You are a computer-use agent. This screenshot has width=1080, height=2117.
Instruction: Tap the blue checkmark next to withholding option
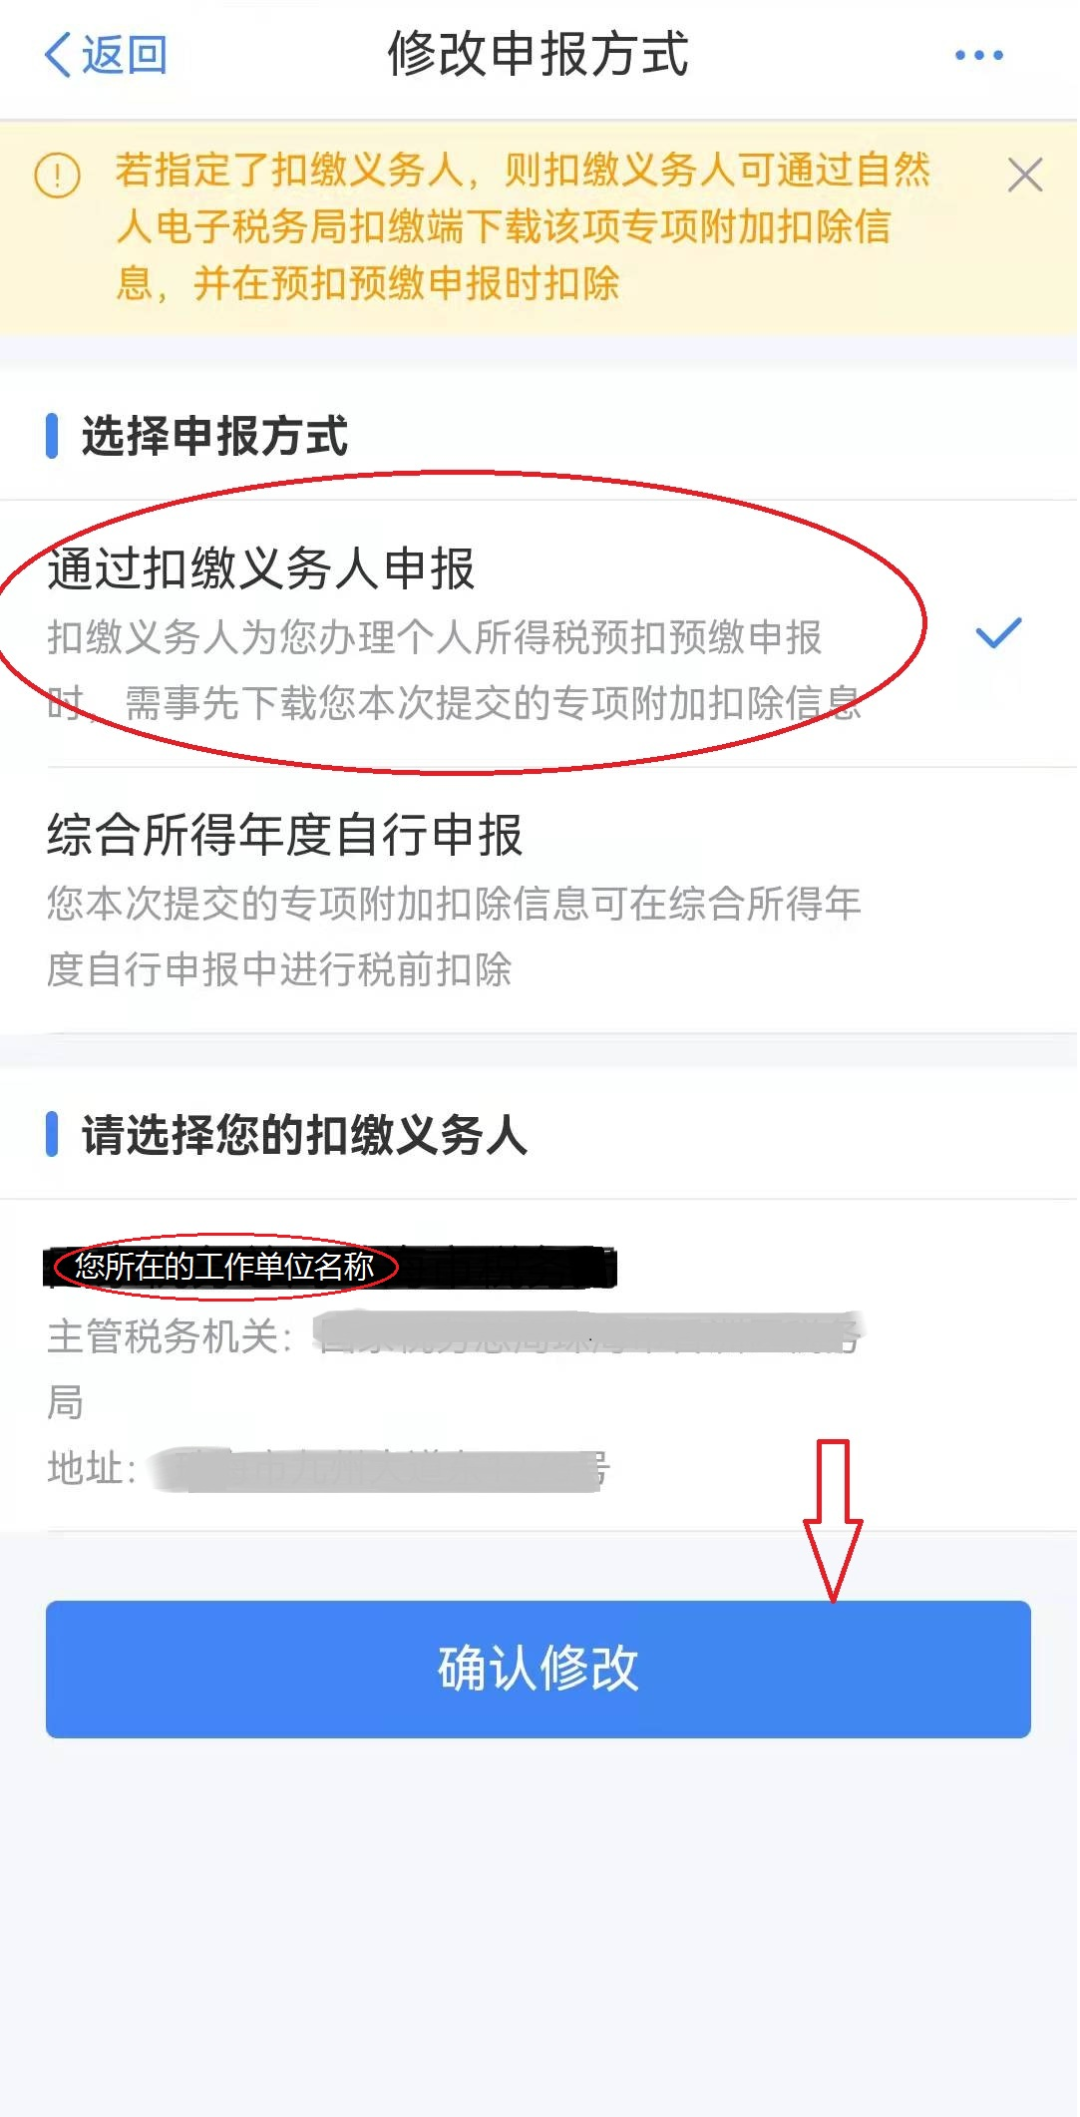pos(998,633)
